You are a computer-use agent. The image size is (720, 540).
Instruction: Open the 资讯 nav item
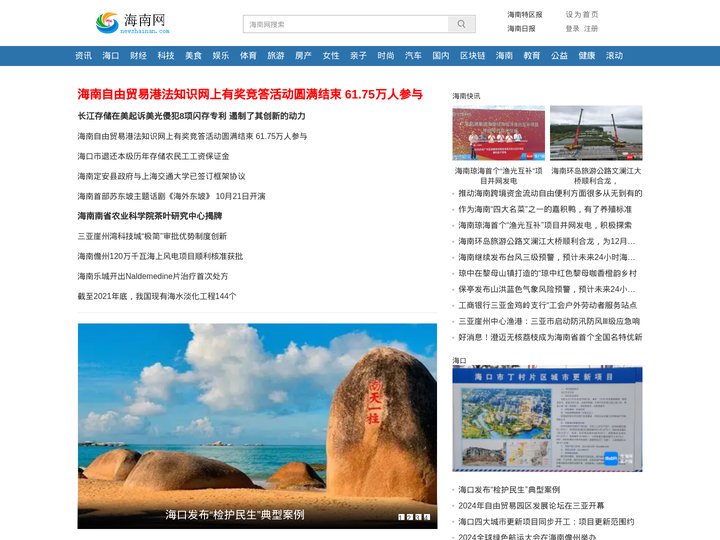click(x=83, y=56)
